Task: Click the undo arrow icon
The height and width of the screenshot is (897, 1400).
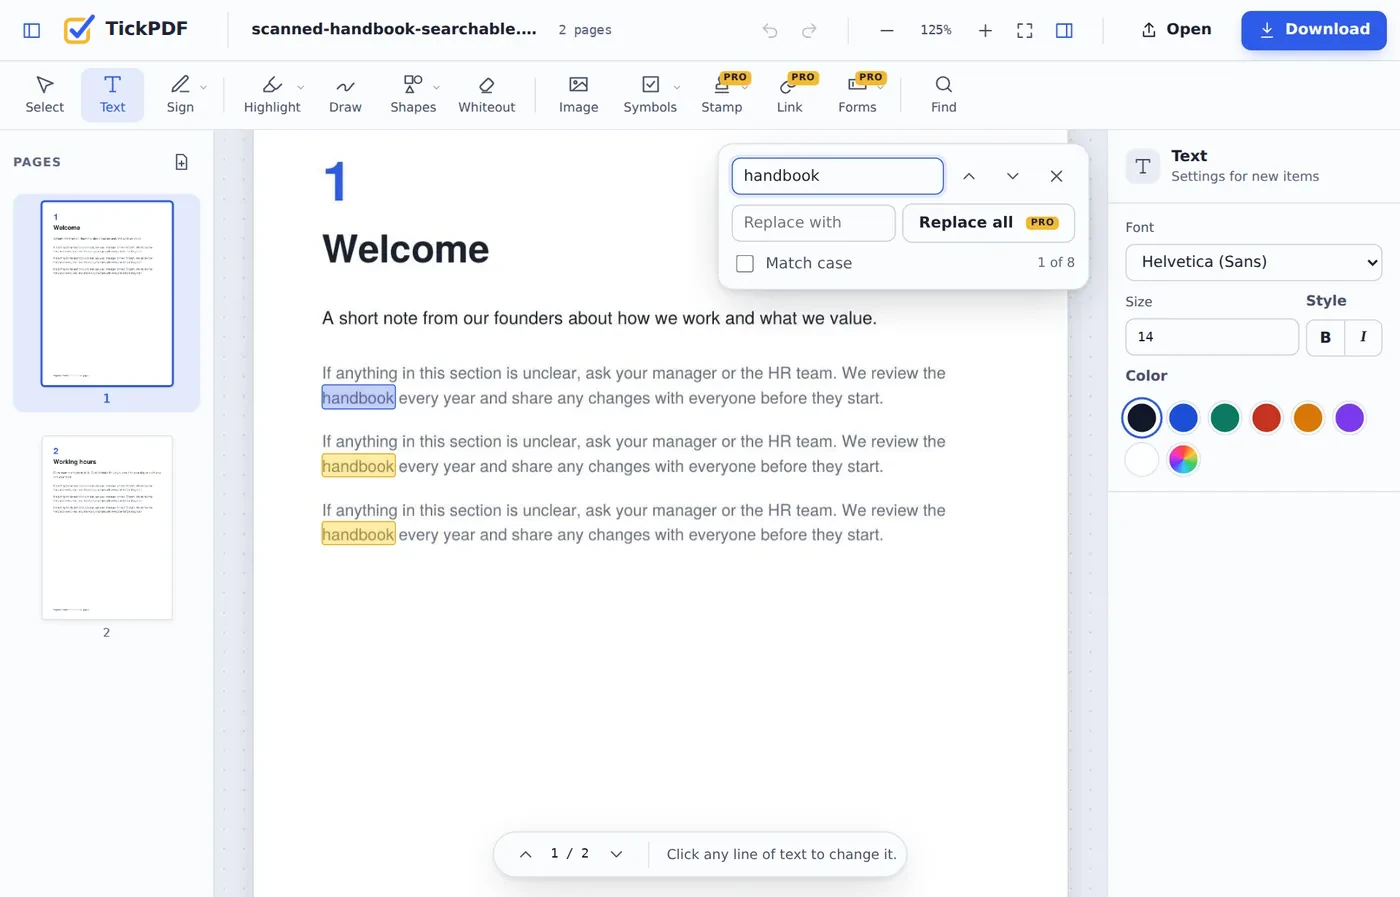Action: [x=769, y=30]
